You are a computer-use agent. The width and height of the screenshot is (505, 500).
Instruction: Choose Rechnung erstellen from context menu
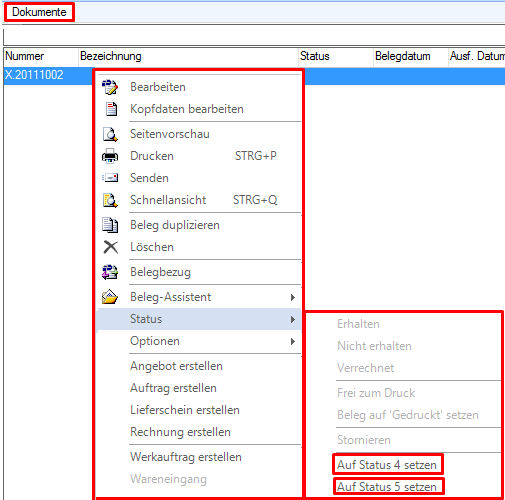(x=180, y=432)
